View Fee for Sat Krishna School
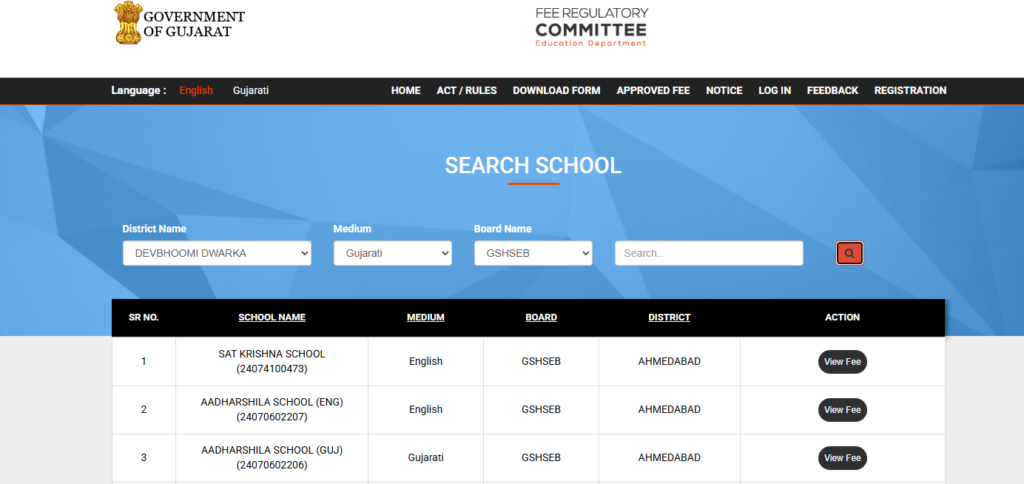Image resolution: width=1024 pixels, height=484 pixels. click(x=842, y=362)
